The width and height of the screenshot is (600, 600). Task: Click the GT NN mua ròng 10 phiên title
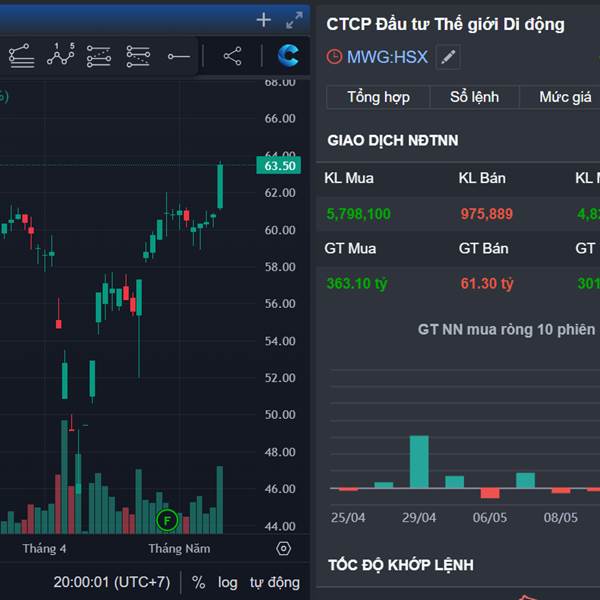click(x=506, y=329)
